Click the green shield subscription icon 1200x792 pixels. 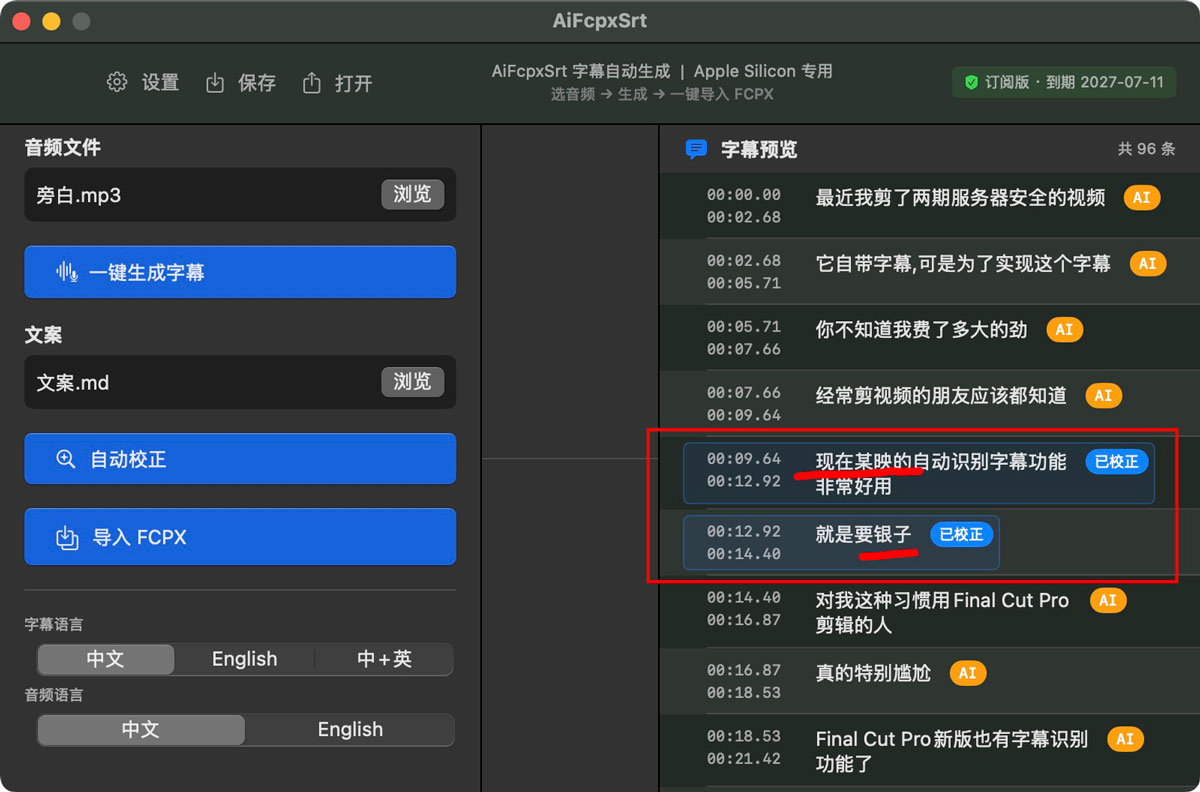971,82
